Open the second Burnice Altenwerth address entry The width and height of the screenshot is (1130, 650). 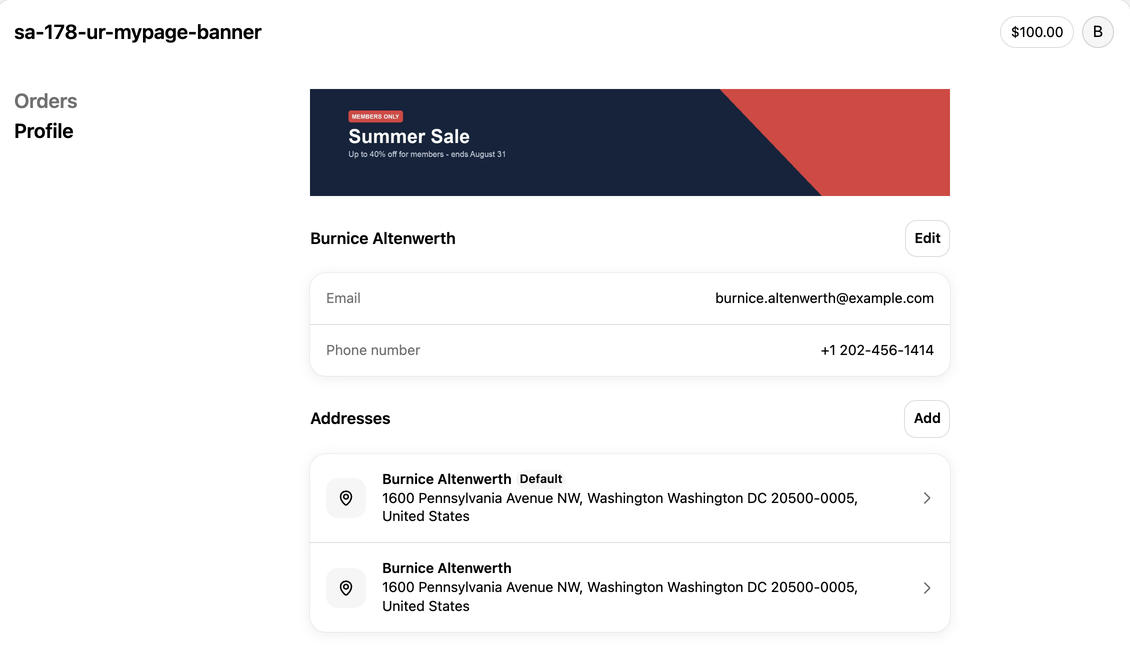(x=630, y=587)
